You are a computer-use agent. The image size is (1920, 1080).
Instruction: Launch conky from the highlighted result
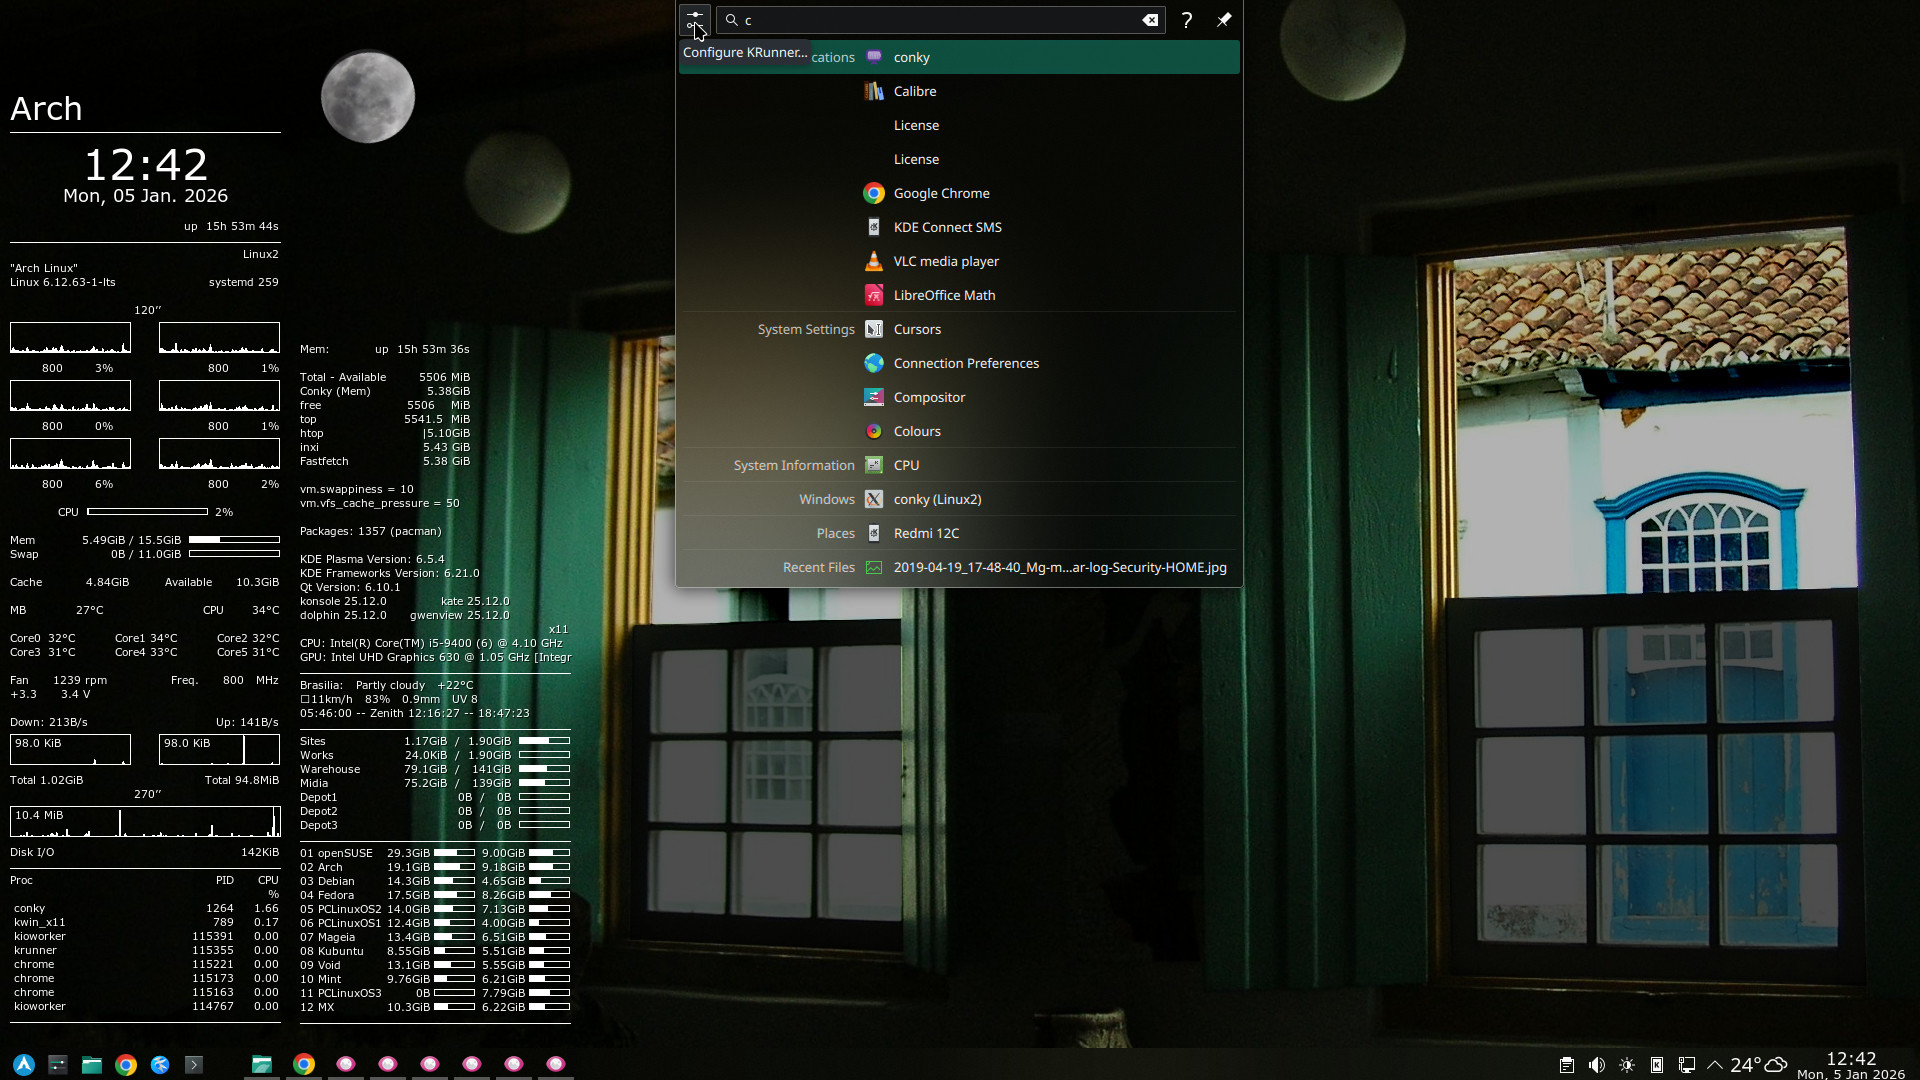tap(911, 57)
